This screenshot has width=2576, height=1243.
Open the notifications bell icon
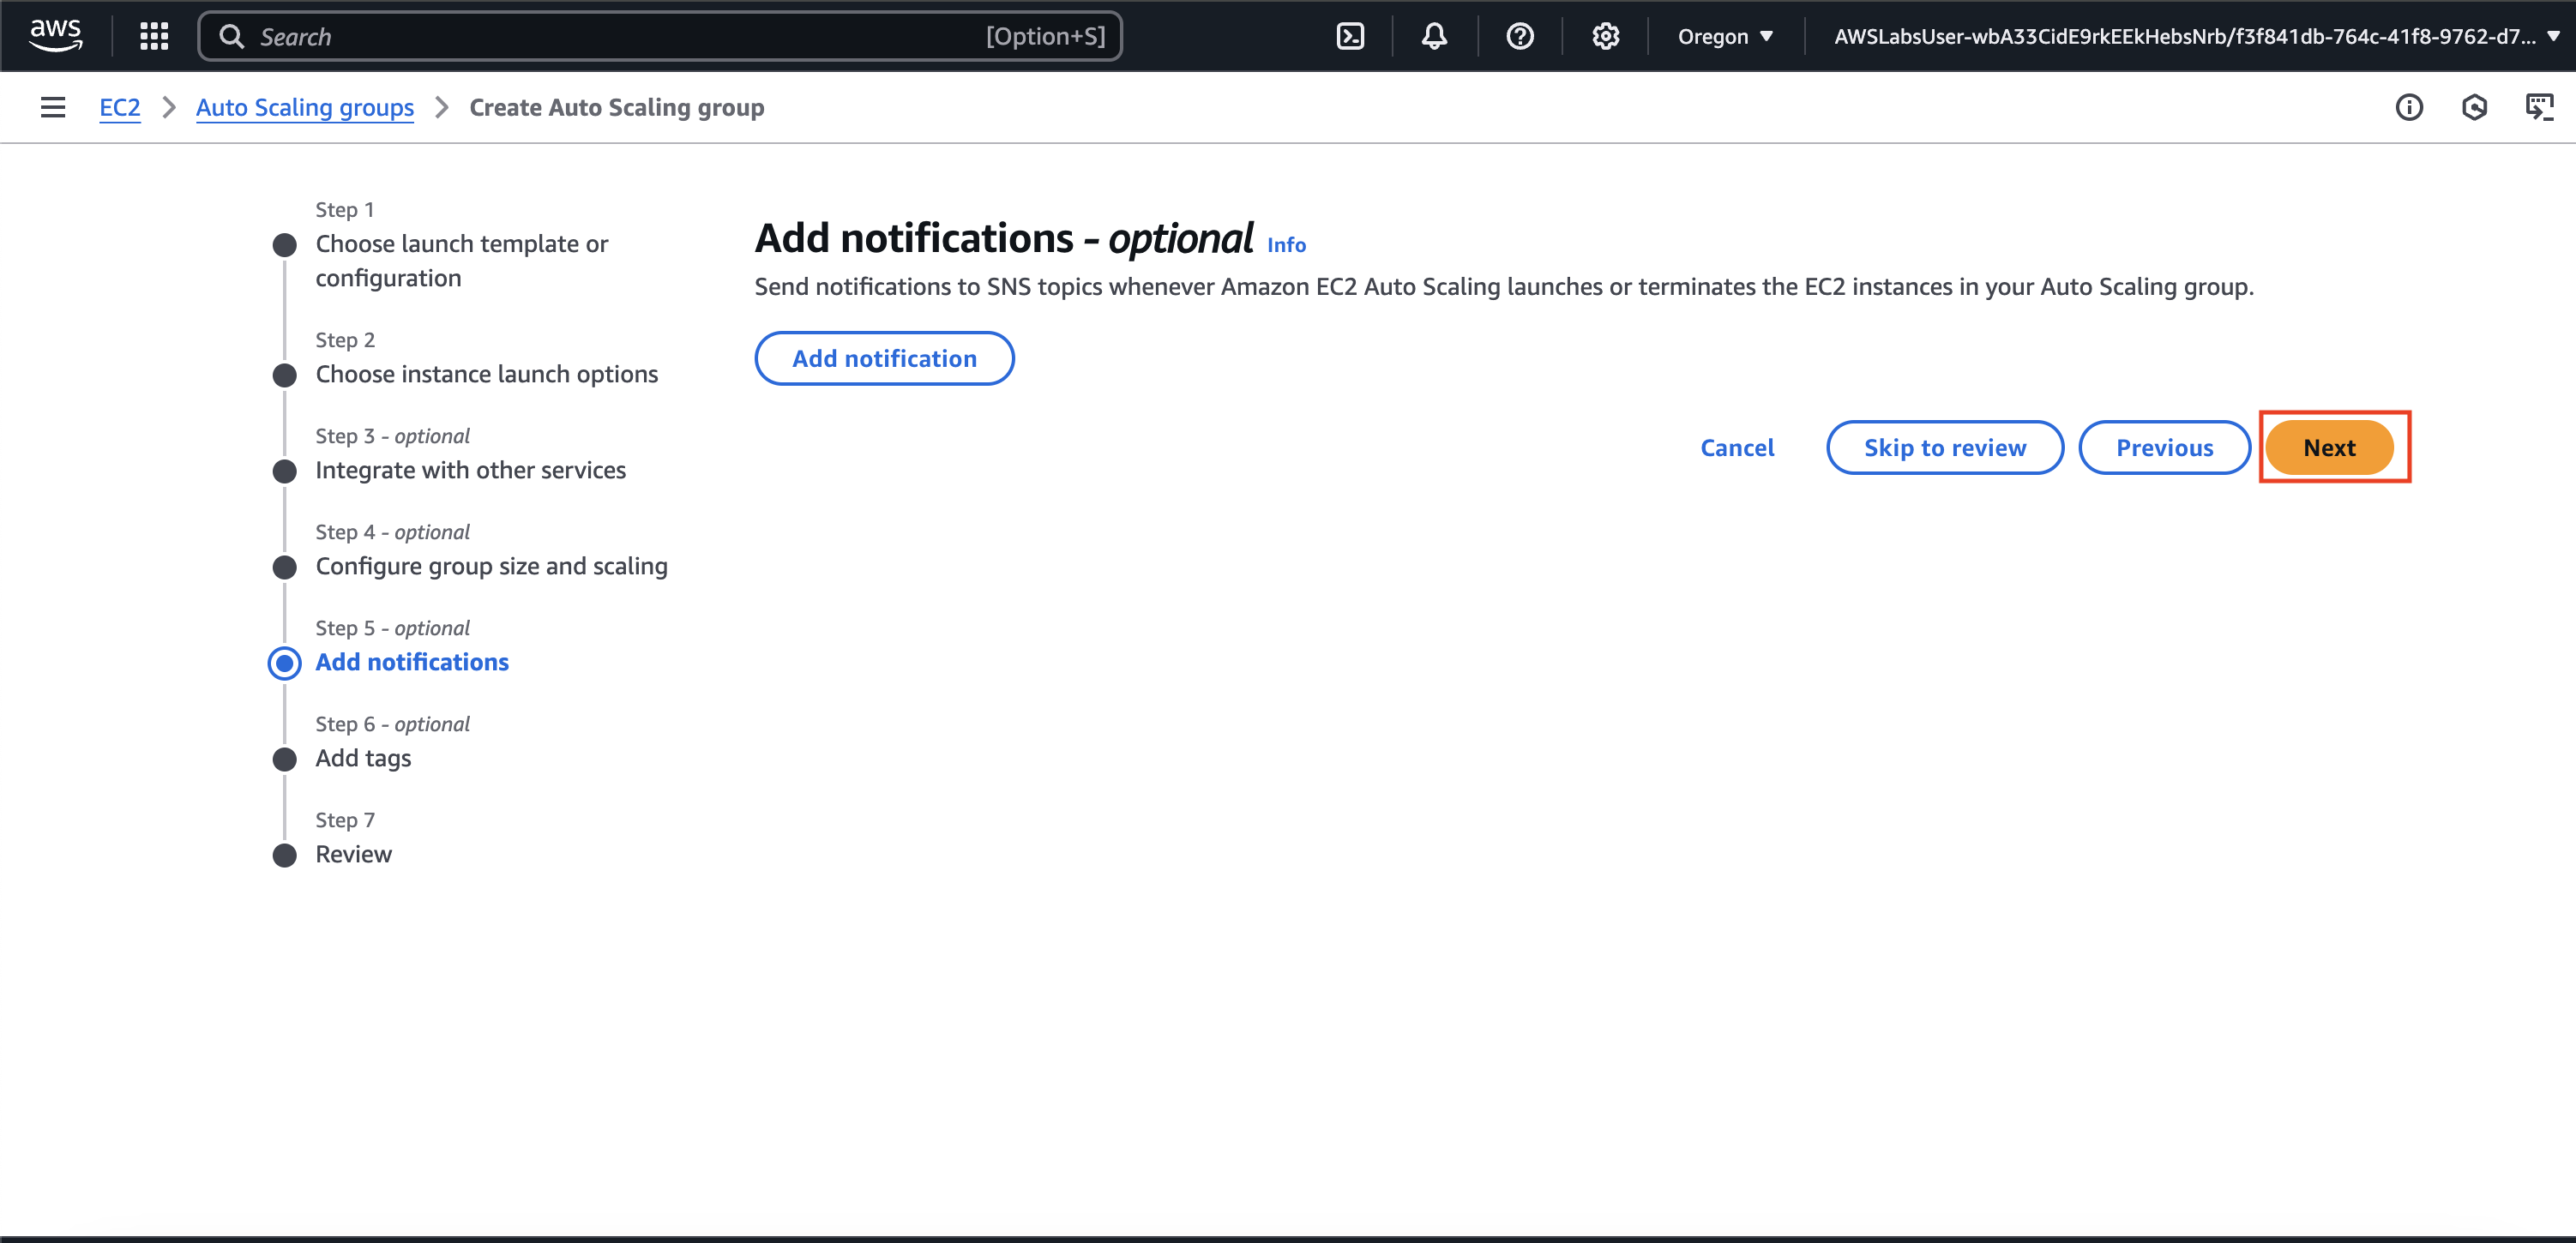coord(1434,36)
